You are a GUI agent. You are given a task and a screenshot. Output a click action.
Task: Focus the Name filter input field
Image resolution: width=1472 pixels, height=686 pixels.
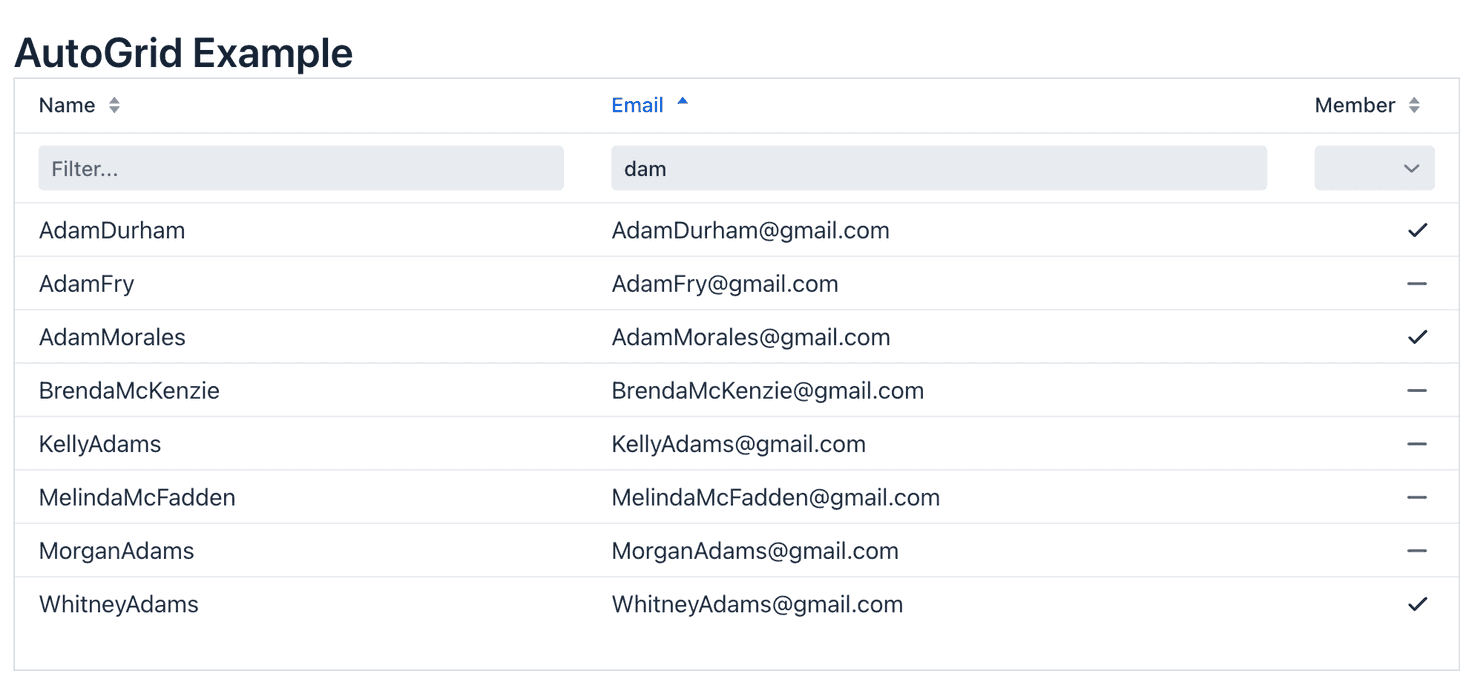click(301, 168)
